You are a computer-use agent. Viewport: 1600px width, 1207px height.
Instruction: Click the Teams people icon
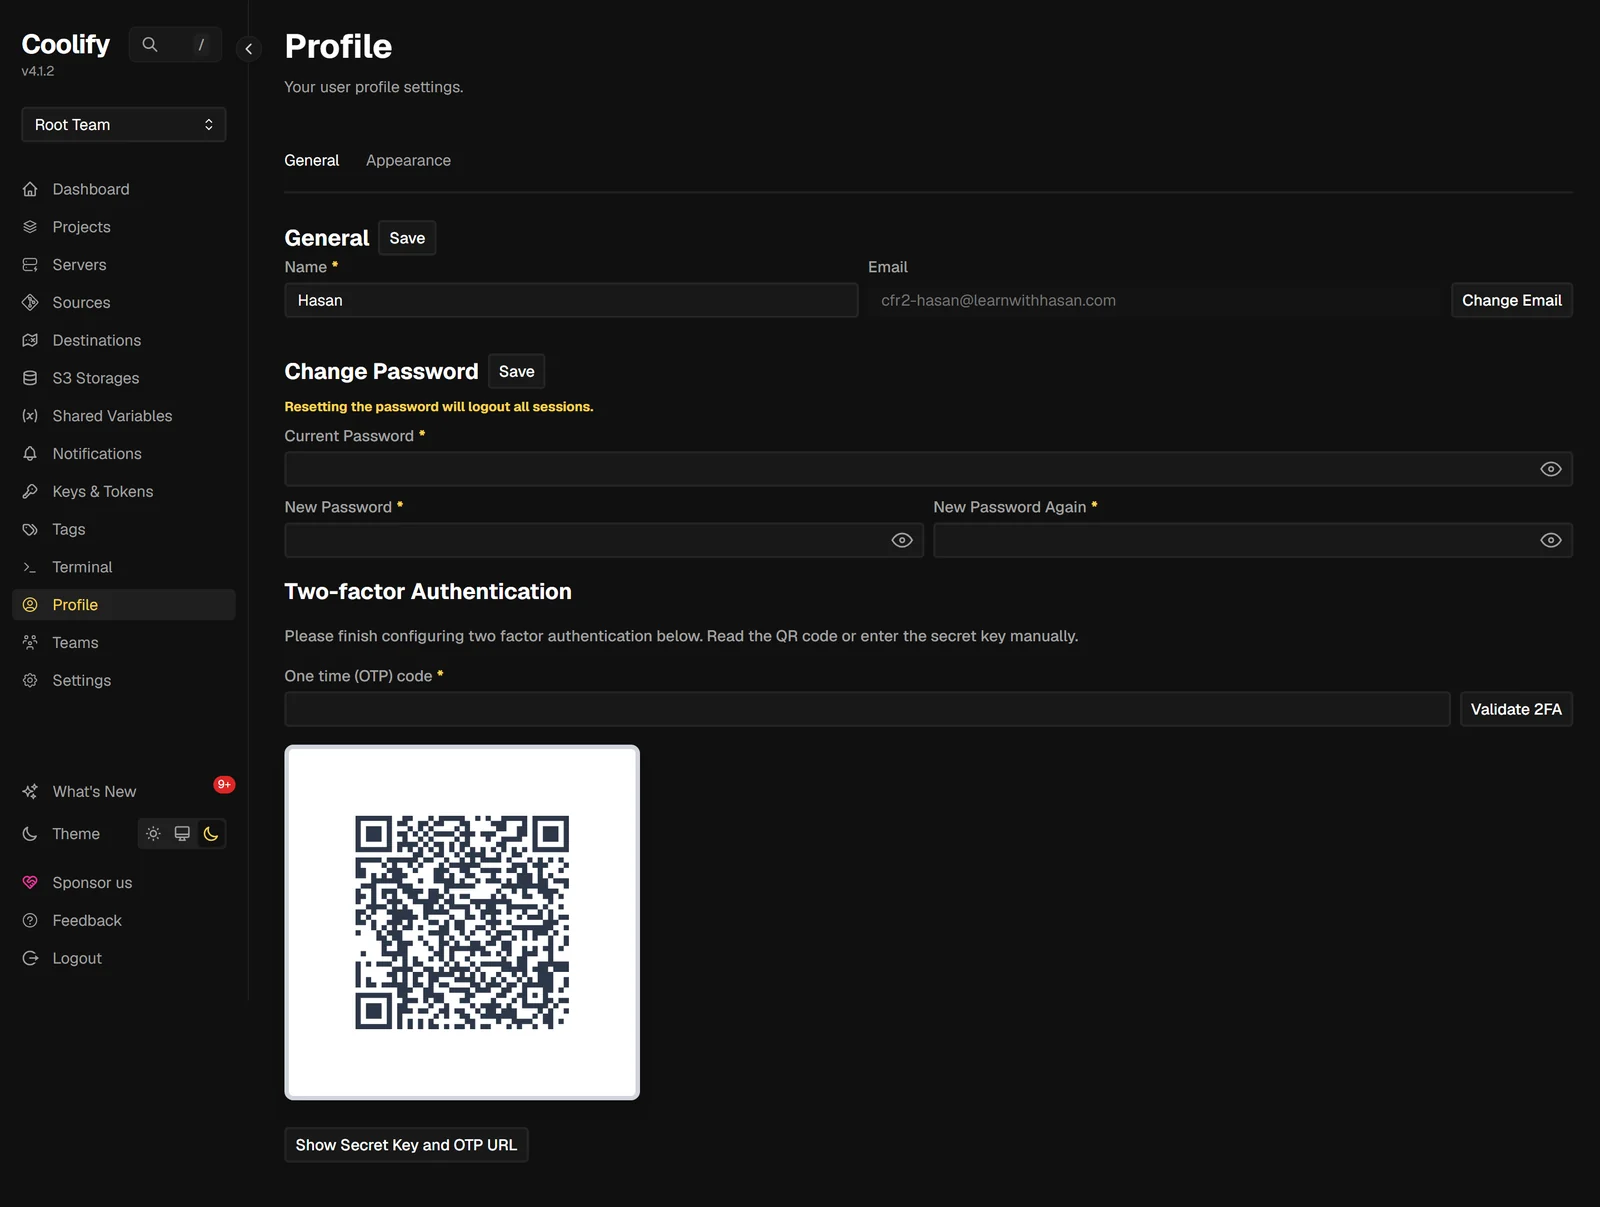click(30, 643)
